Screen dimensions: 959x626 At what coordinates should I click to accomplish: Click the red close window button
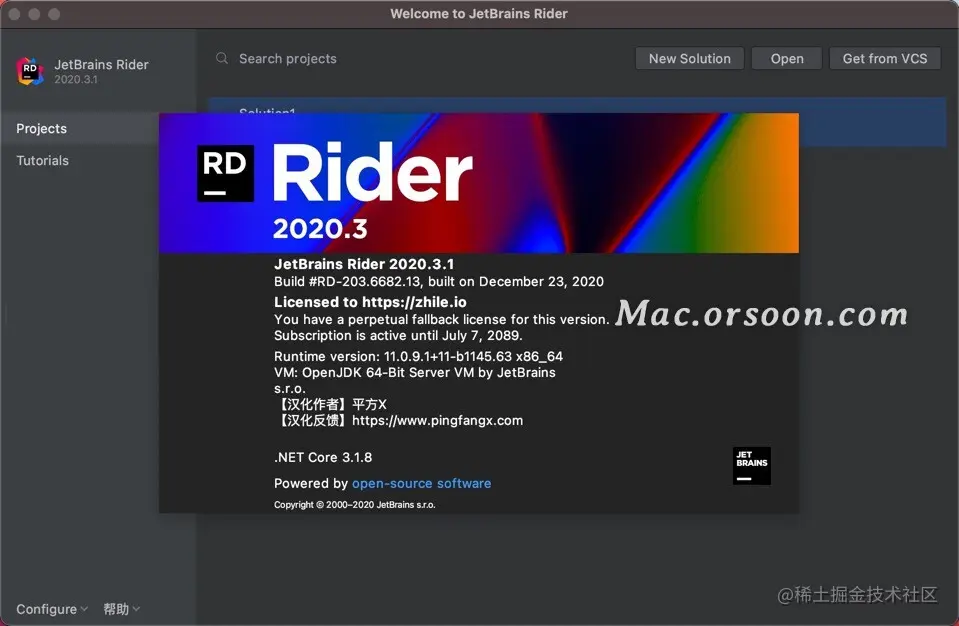click(x=15, y=13)
